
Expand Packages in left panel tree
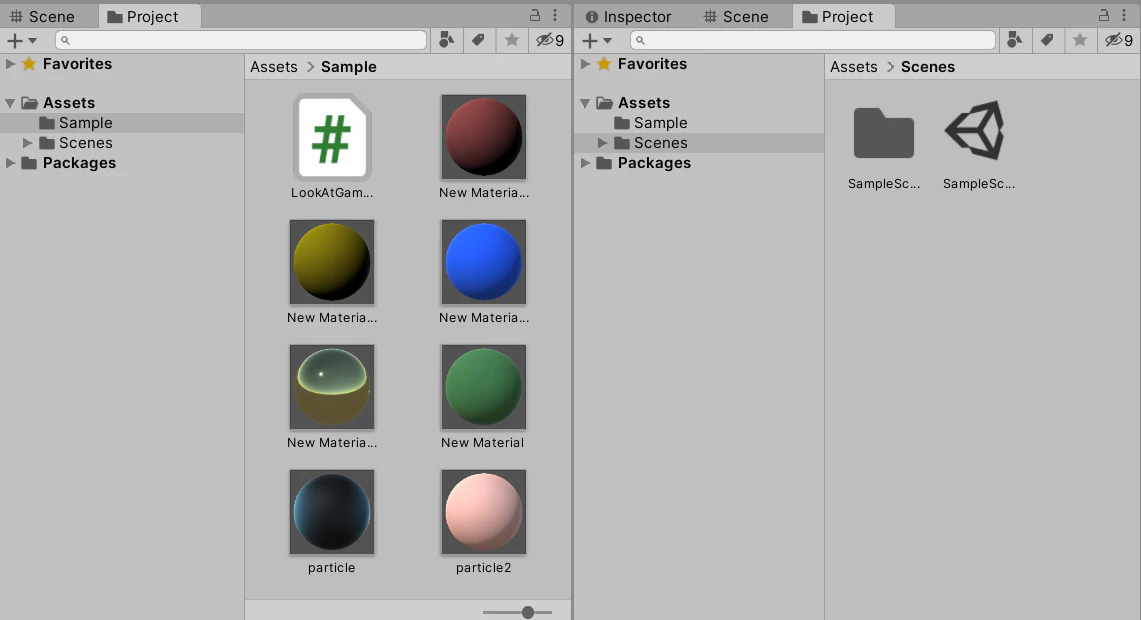(10, 163)
